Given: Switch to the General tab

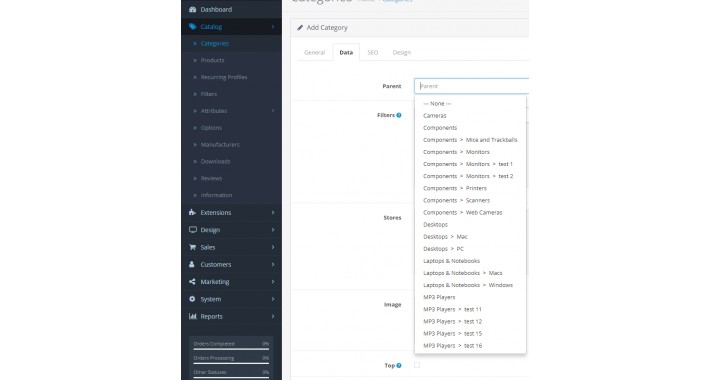Looking at the screenshot, I should 314,53.
